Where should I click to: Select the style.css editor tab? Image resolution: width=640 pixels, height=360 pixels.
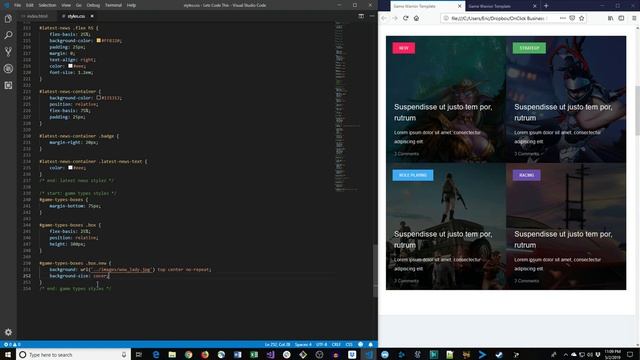(x=76, y=16)
